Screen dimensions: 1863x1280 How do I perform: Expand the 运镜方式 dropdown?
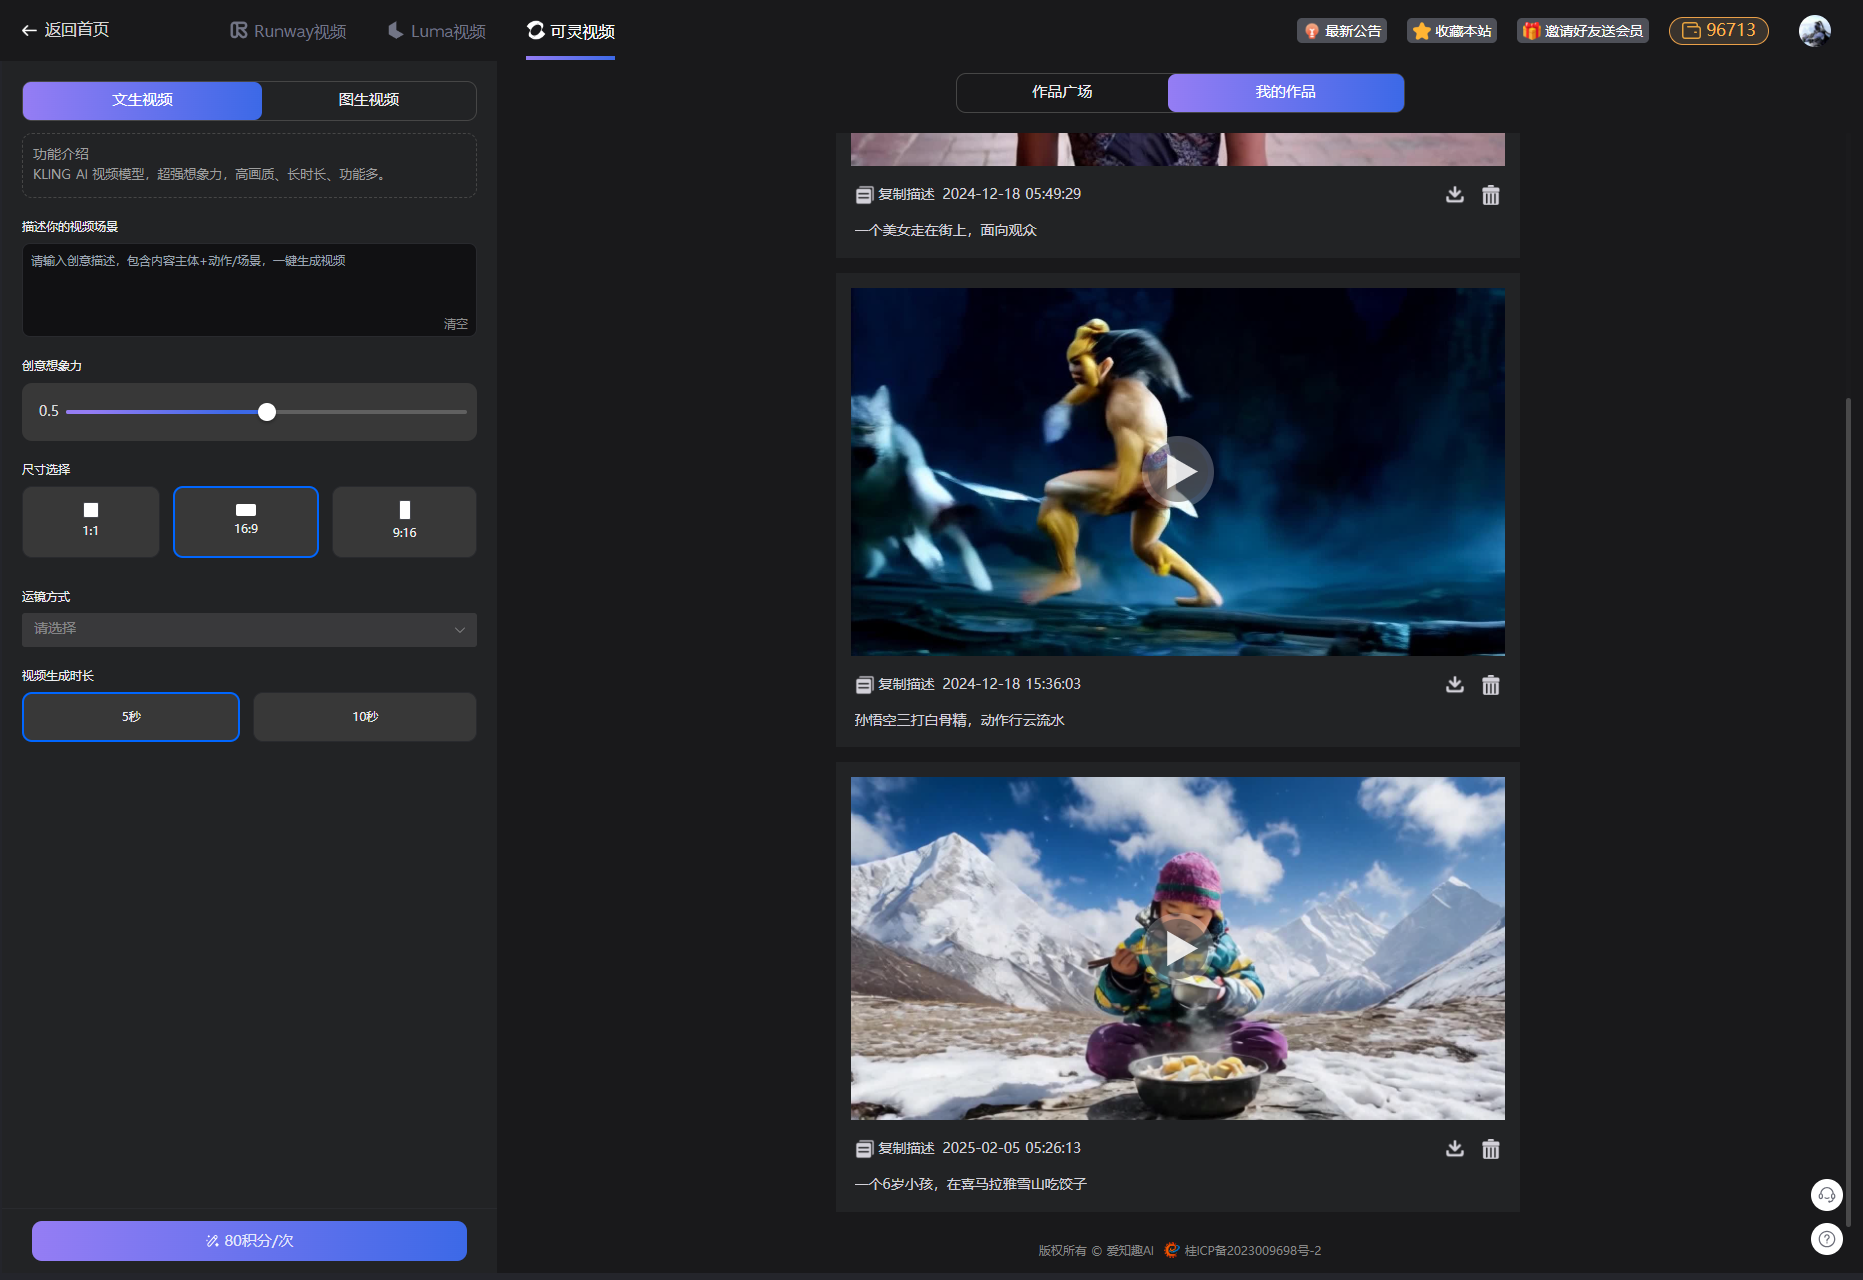coord(249,629)
